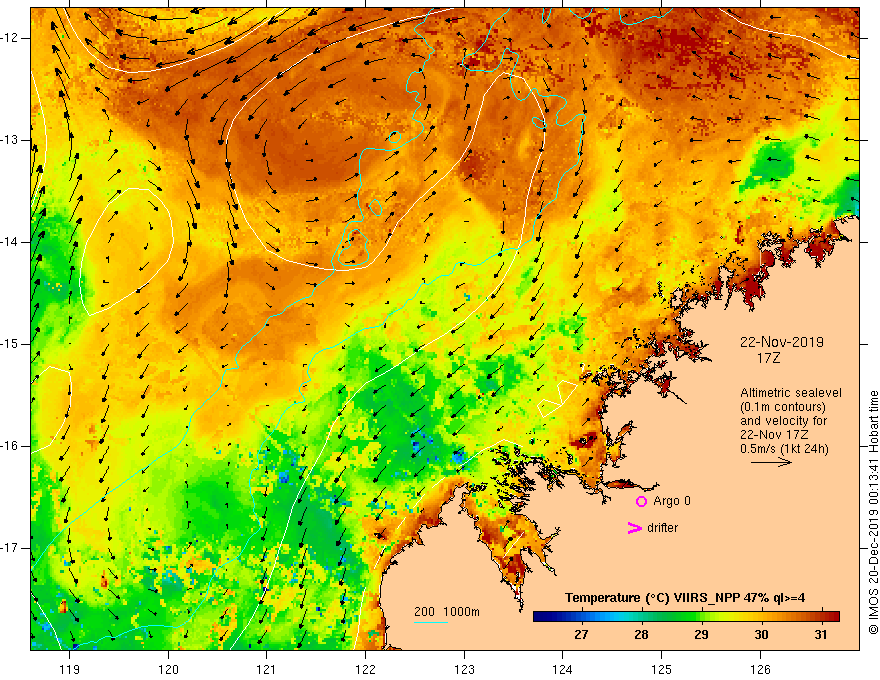Click the 'drifter' legend label
The height and width of the screenshot is (680, 880).
[662, 528]
